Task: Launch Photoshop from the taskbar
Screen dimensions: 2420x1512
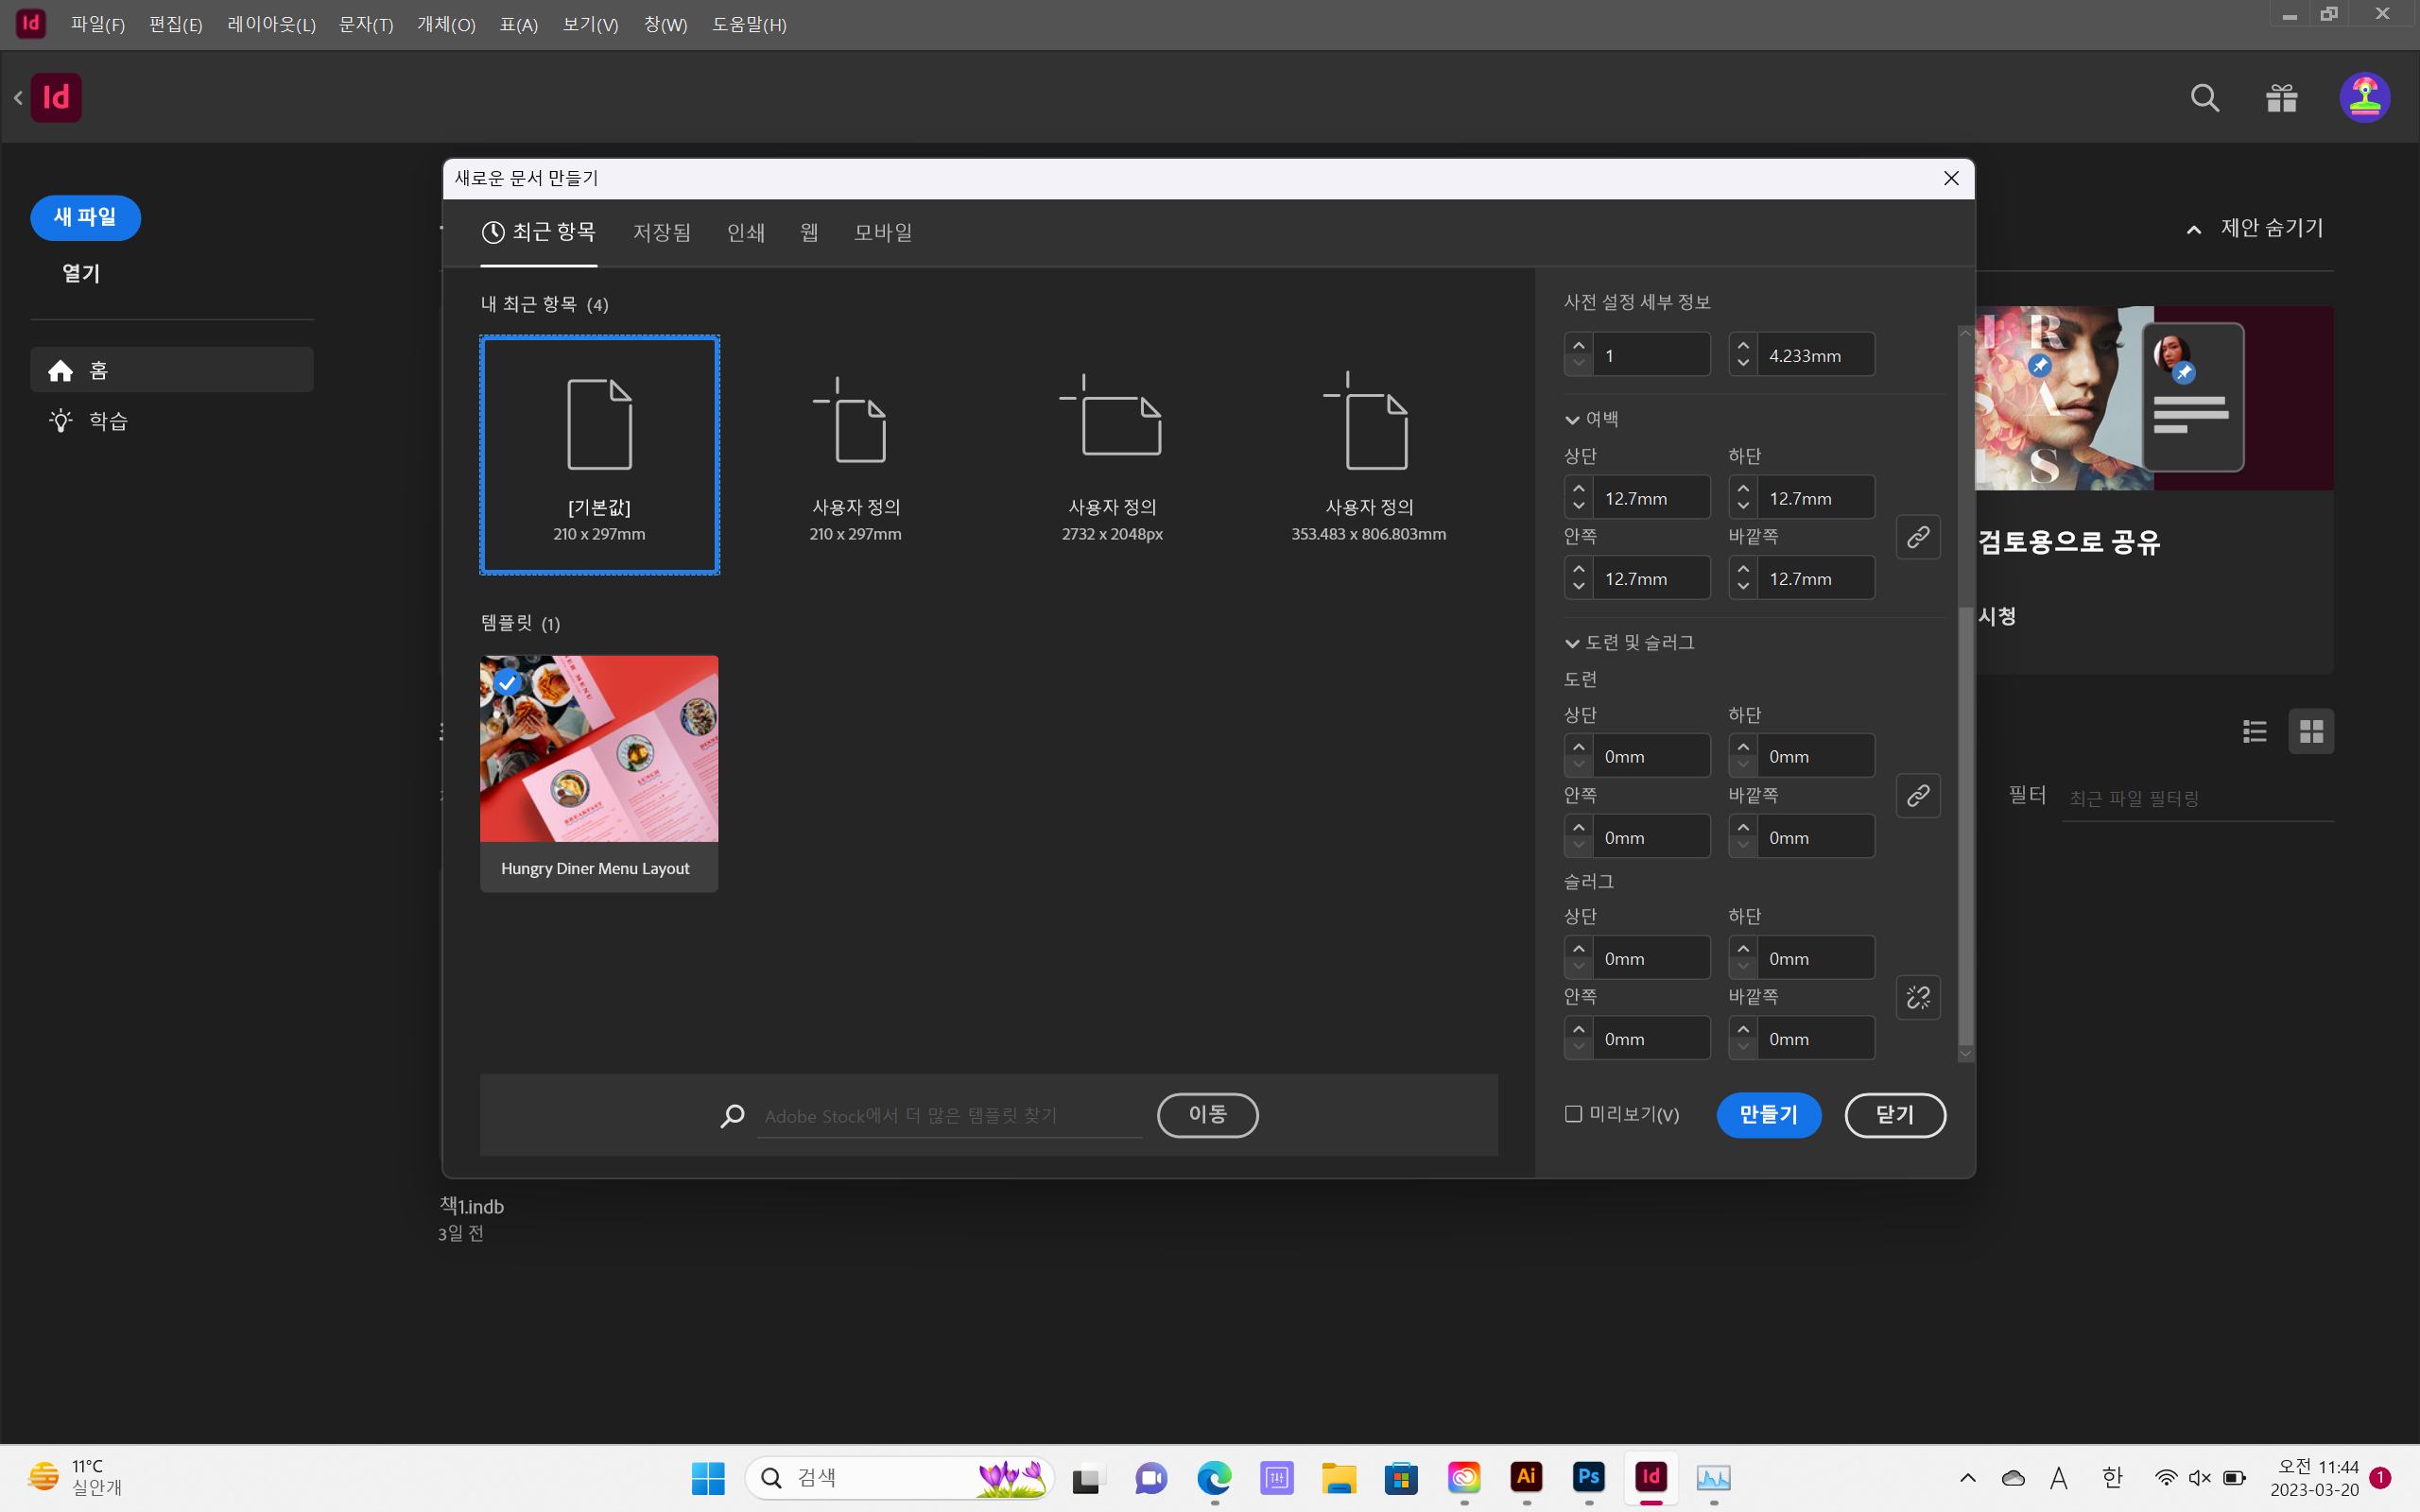Action: point(1588,1478)
